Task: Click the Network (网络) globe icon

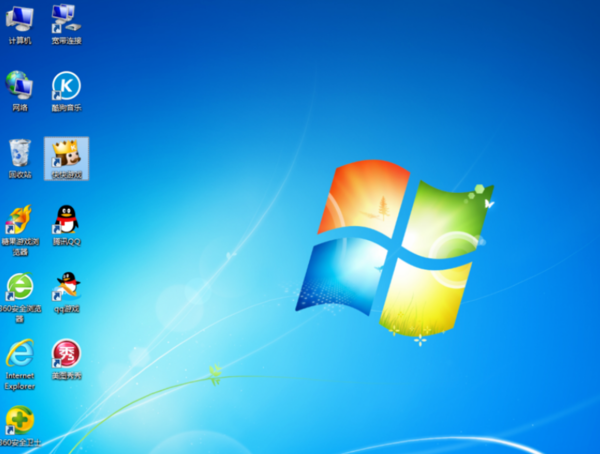Action: 20,84
